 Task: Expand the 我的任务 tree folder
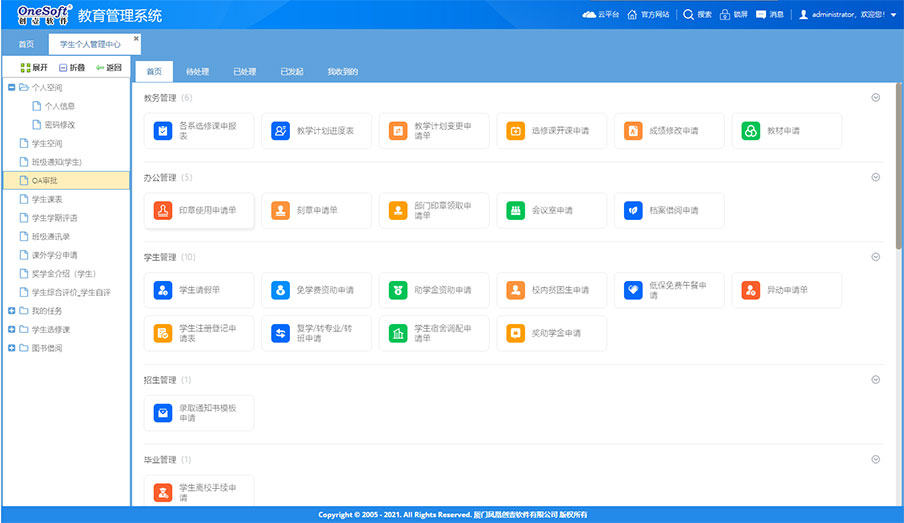pyautogui.click(x=11, y=311)
